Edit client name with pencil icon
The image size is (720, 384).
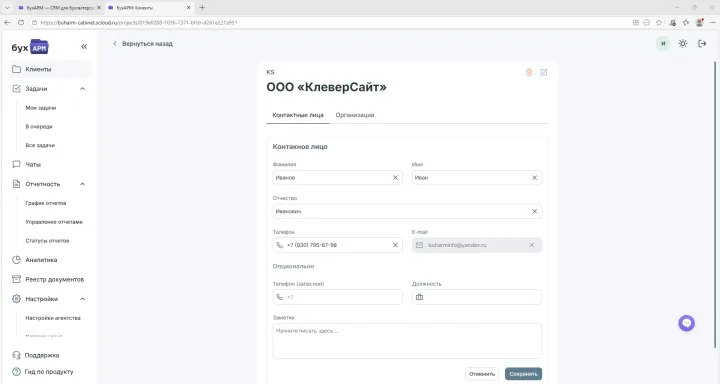(544, 72)
